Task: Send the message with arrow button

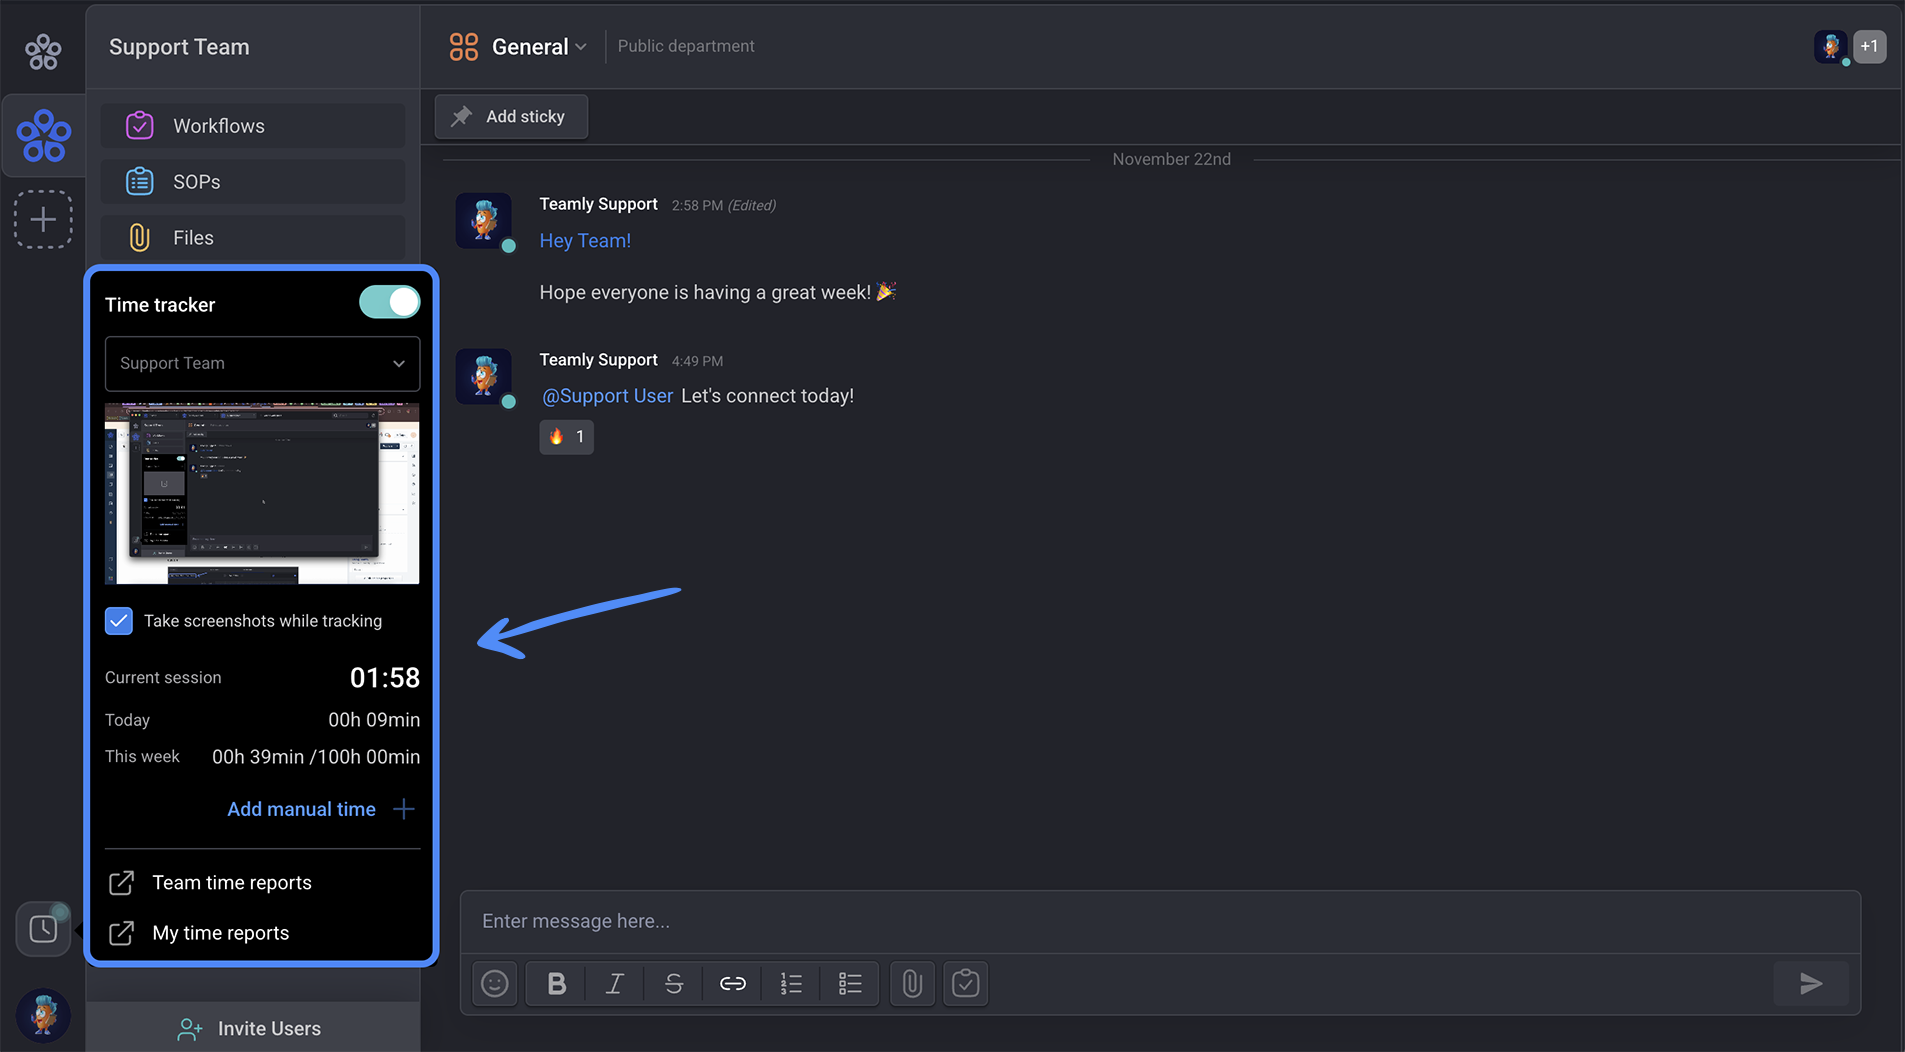Action: pos(1811,984)
